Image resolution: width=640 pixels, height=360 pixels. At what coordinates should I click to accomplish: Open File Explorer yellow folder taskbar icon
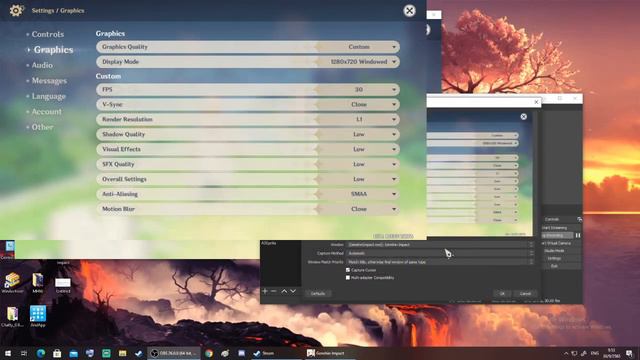pos(122,353)
